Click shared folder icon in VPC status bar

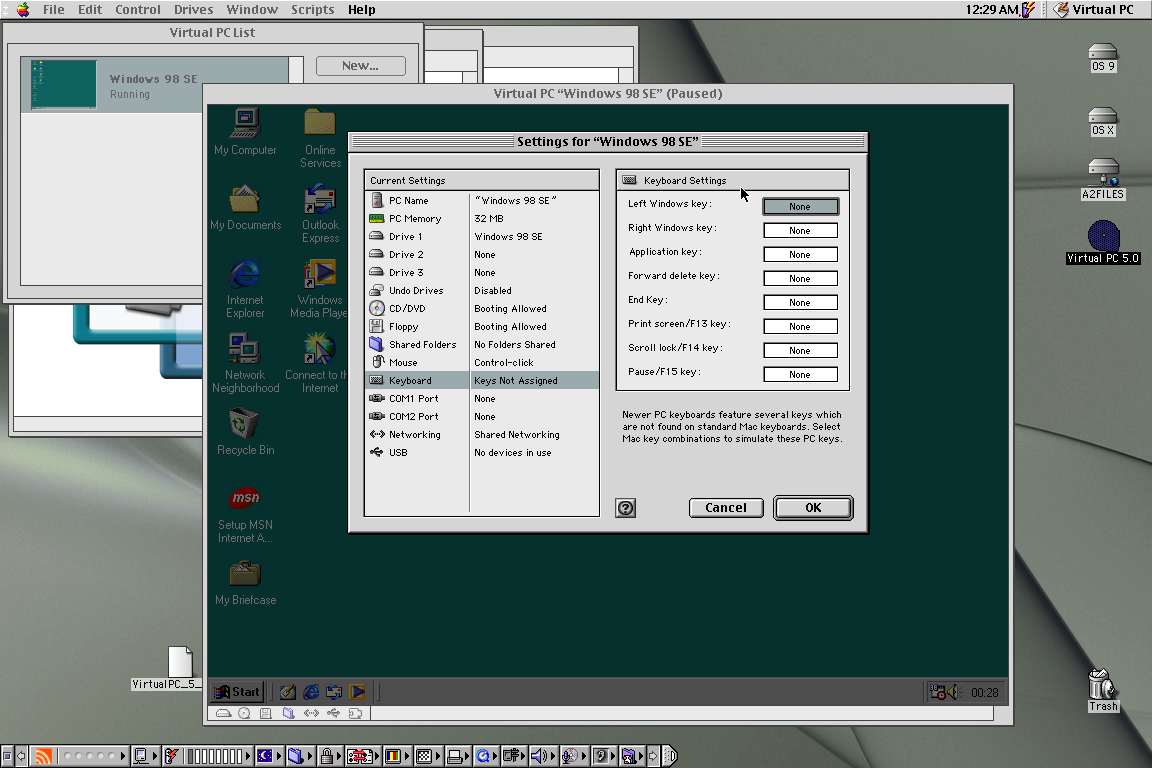point(289,713)
